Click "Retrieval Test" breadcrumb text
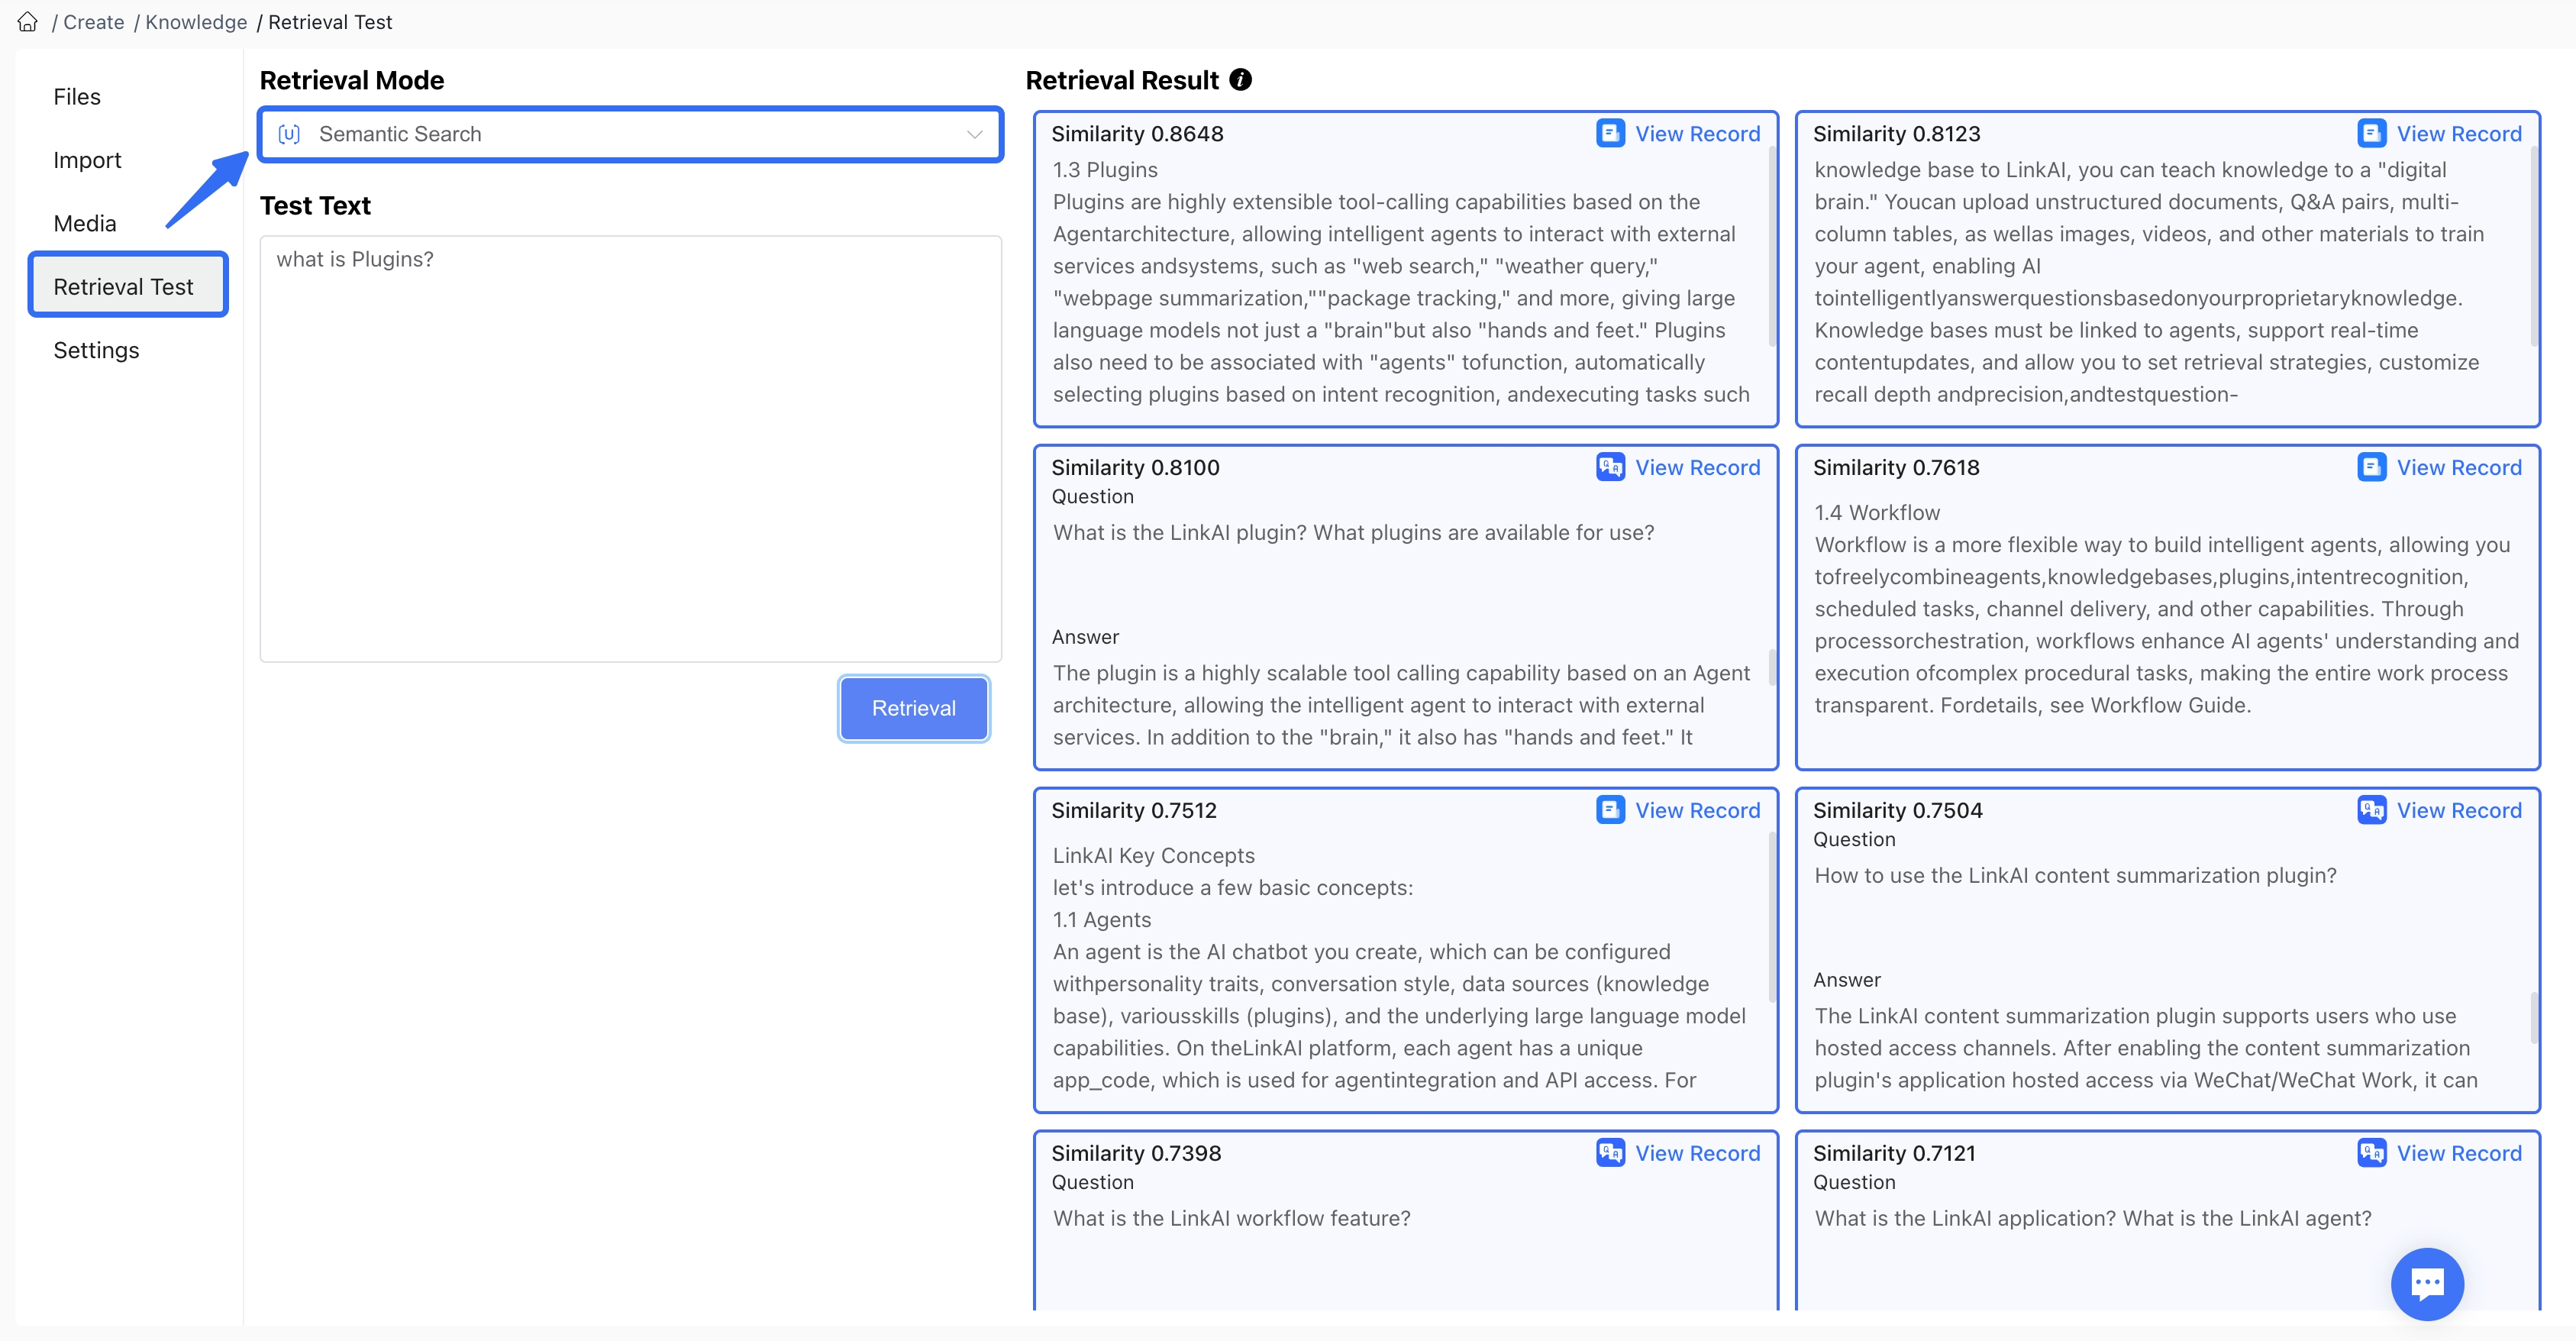The height and width of the screenshot is (1341, 2576). pos(330,22)
